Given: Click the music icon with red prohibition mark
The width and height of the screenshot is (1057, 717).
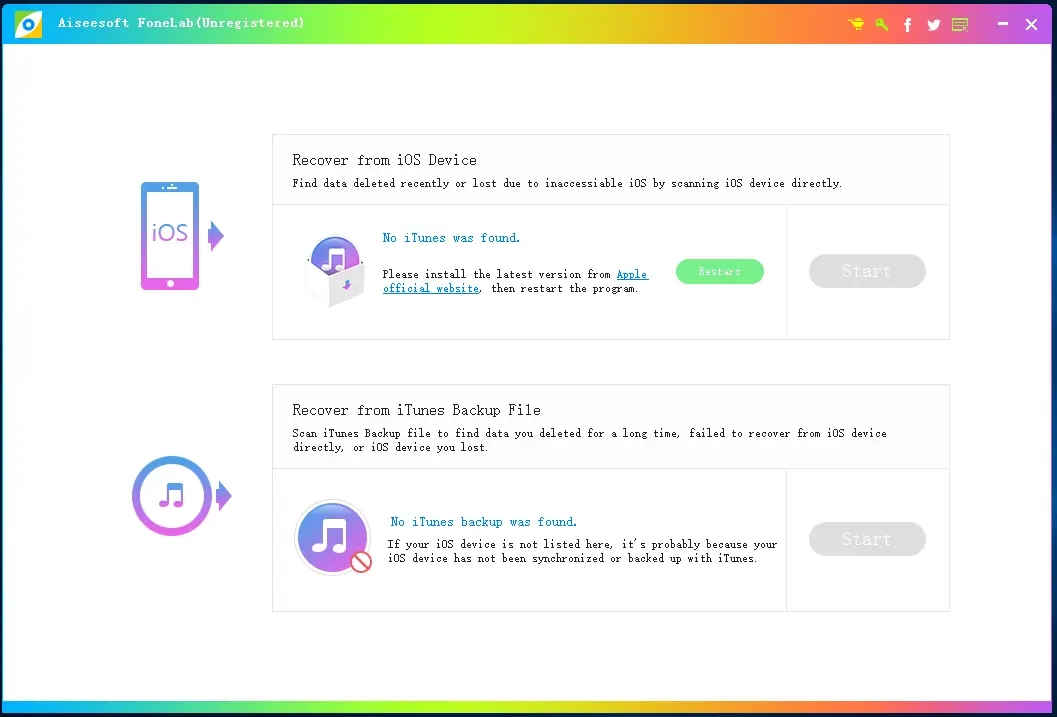Looking at the screenshot, I should [x=333, y=537].
